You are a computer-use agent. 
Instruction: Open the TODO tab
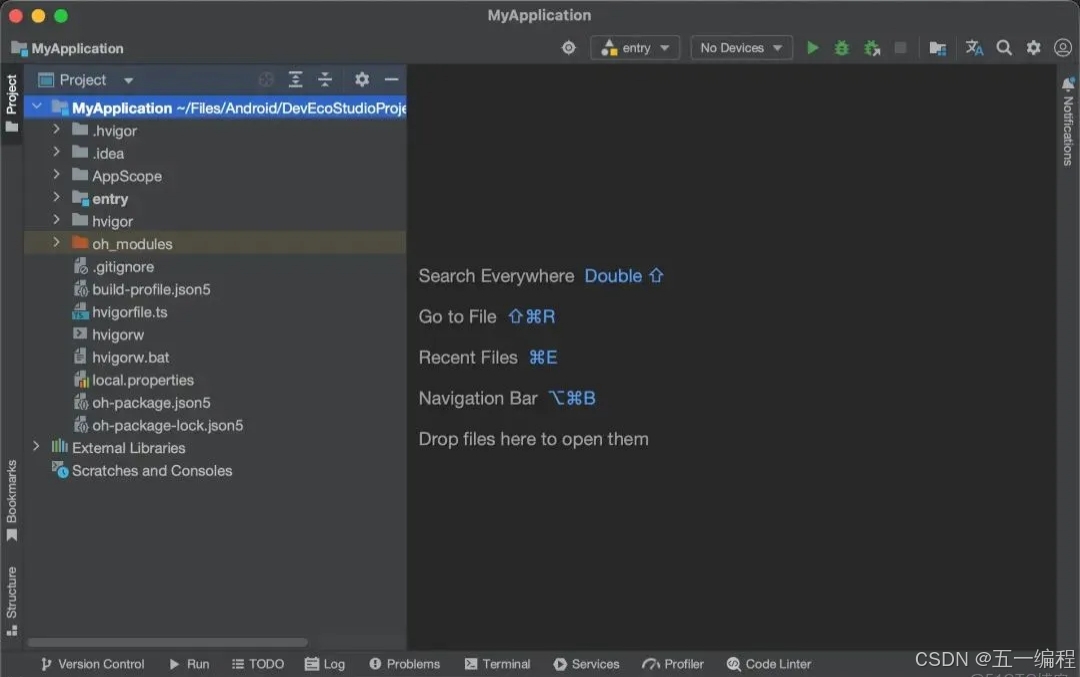pos(258,664)
